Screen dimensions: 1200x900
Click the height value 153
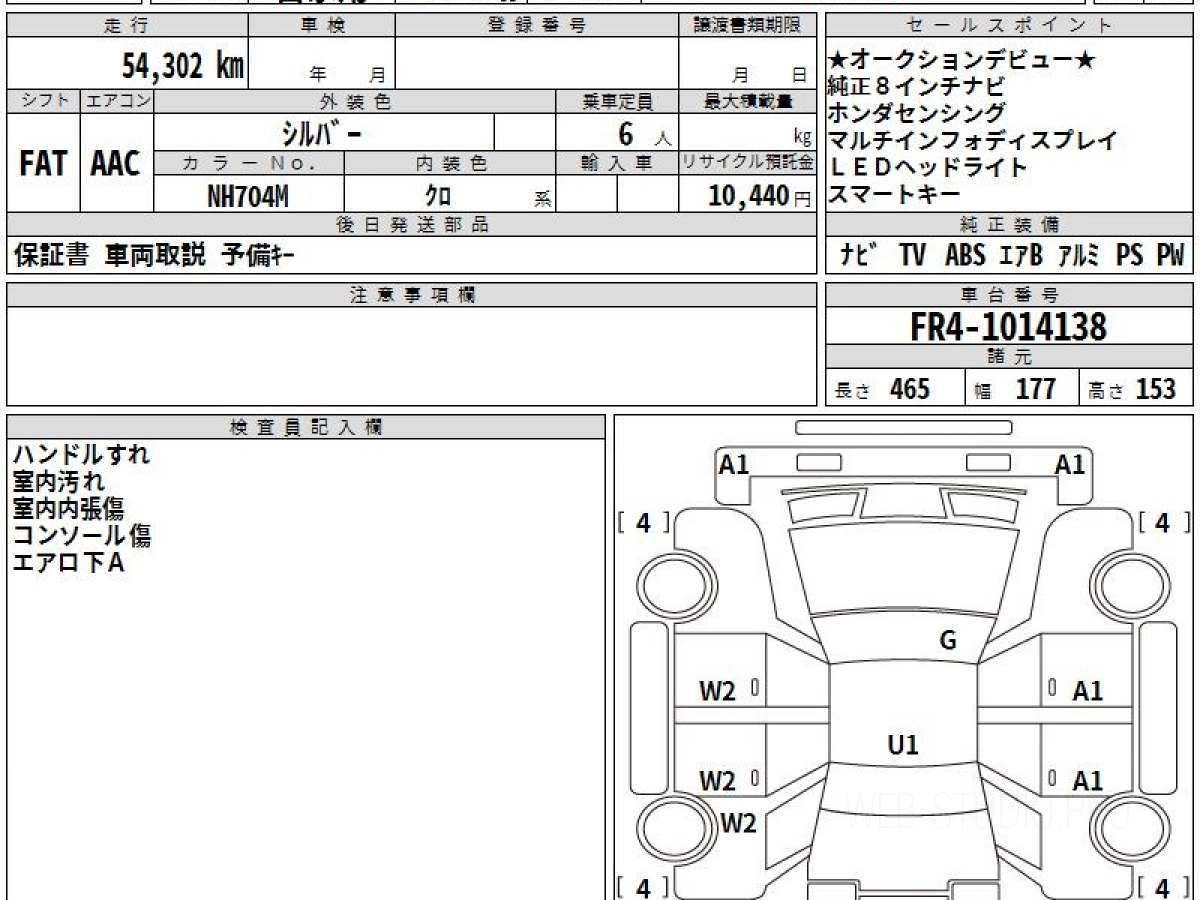1157,389
